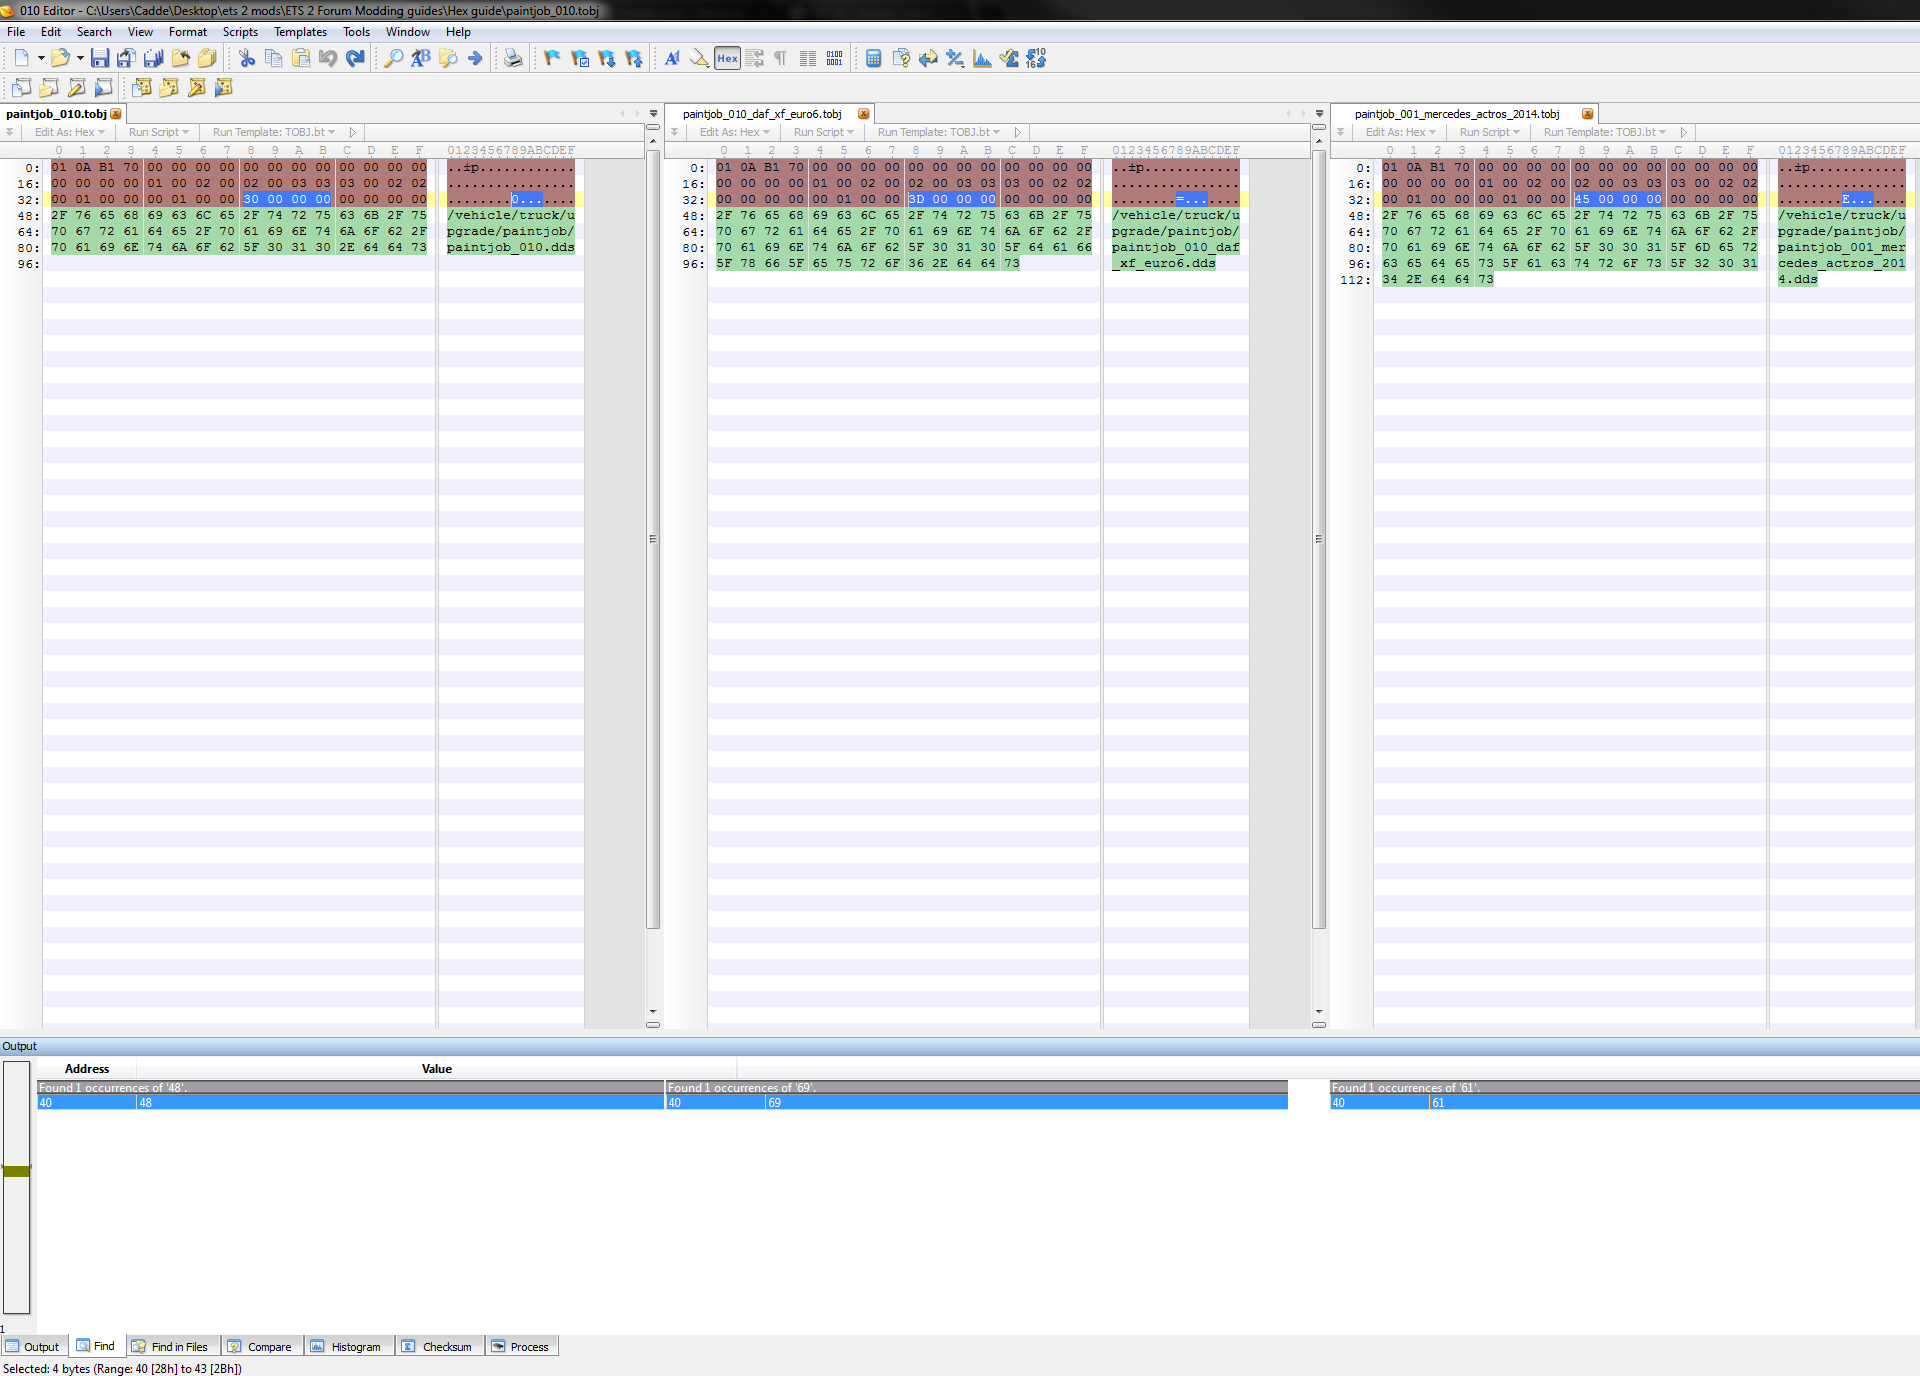Click the binary 0100 0001 view icon

tap(834, 58)
